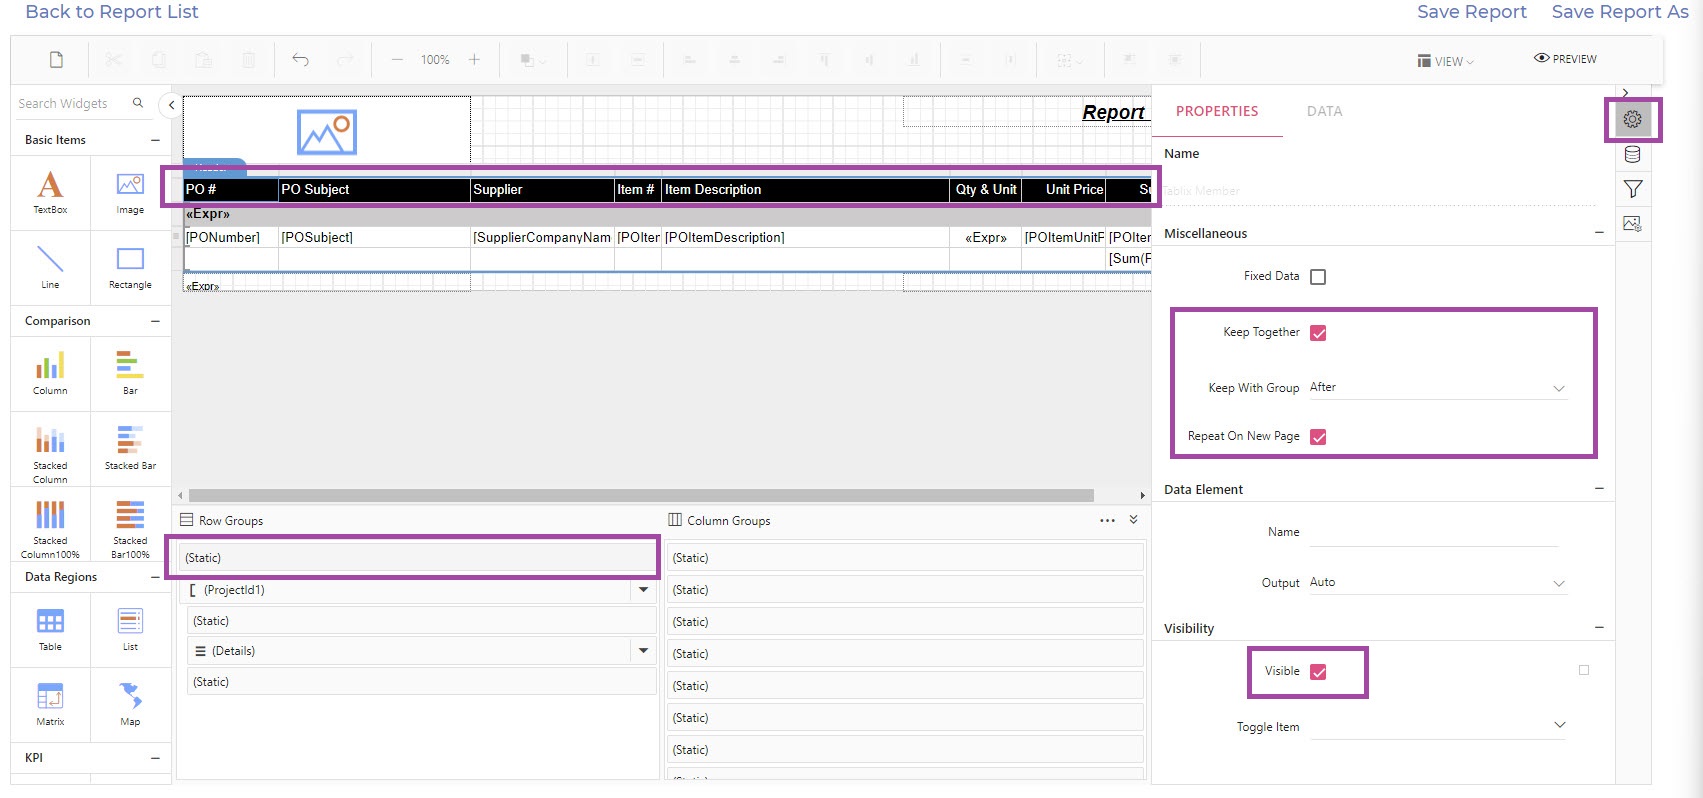Collapse the Data Element properties section
The width and height of the screenshot is (1703, 798).
(1599, 489)
